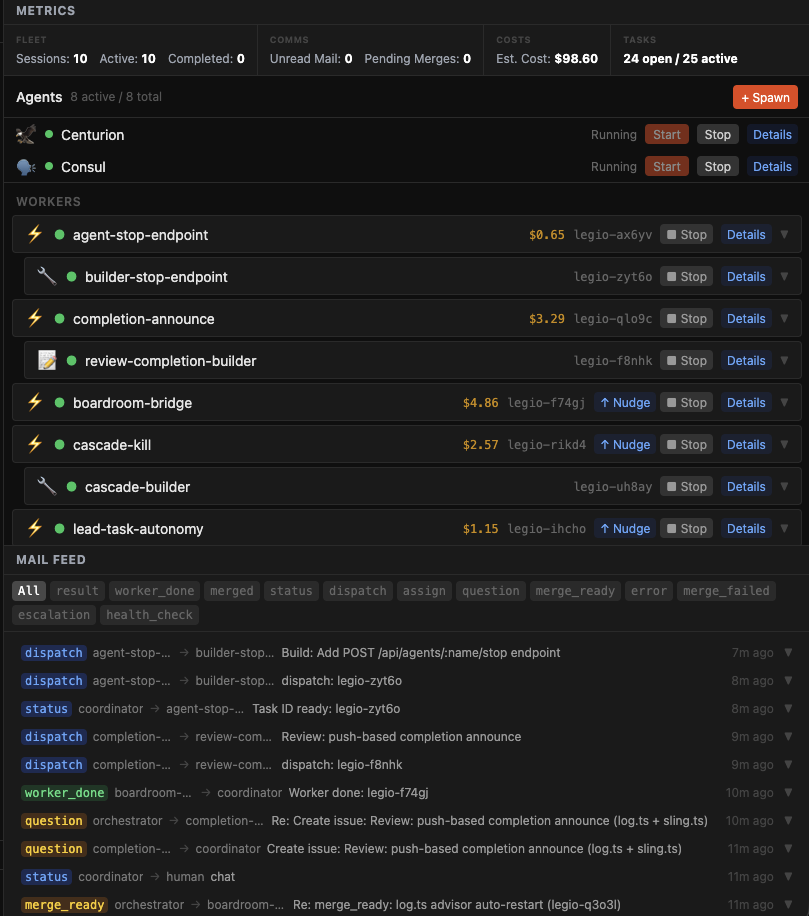Select the All mail feed filter tab
This screenshot has width=809, height=916.
click(x=28, y=590)
